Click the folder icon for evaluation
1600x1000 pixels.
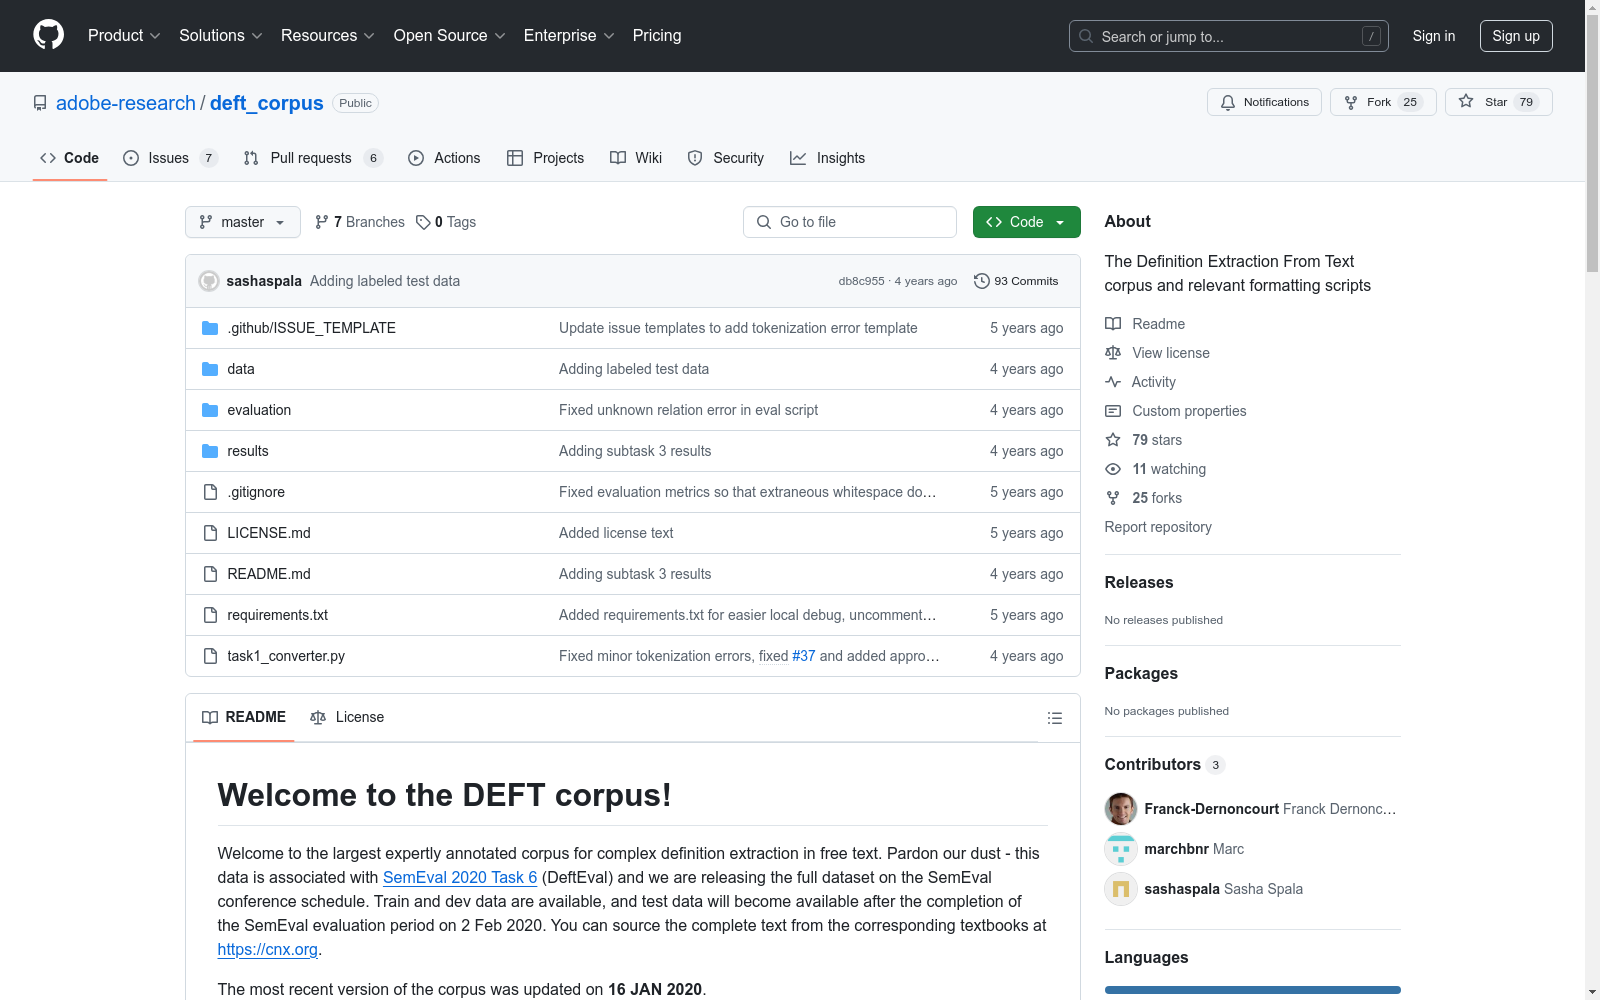(x=210, y=410)
